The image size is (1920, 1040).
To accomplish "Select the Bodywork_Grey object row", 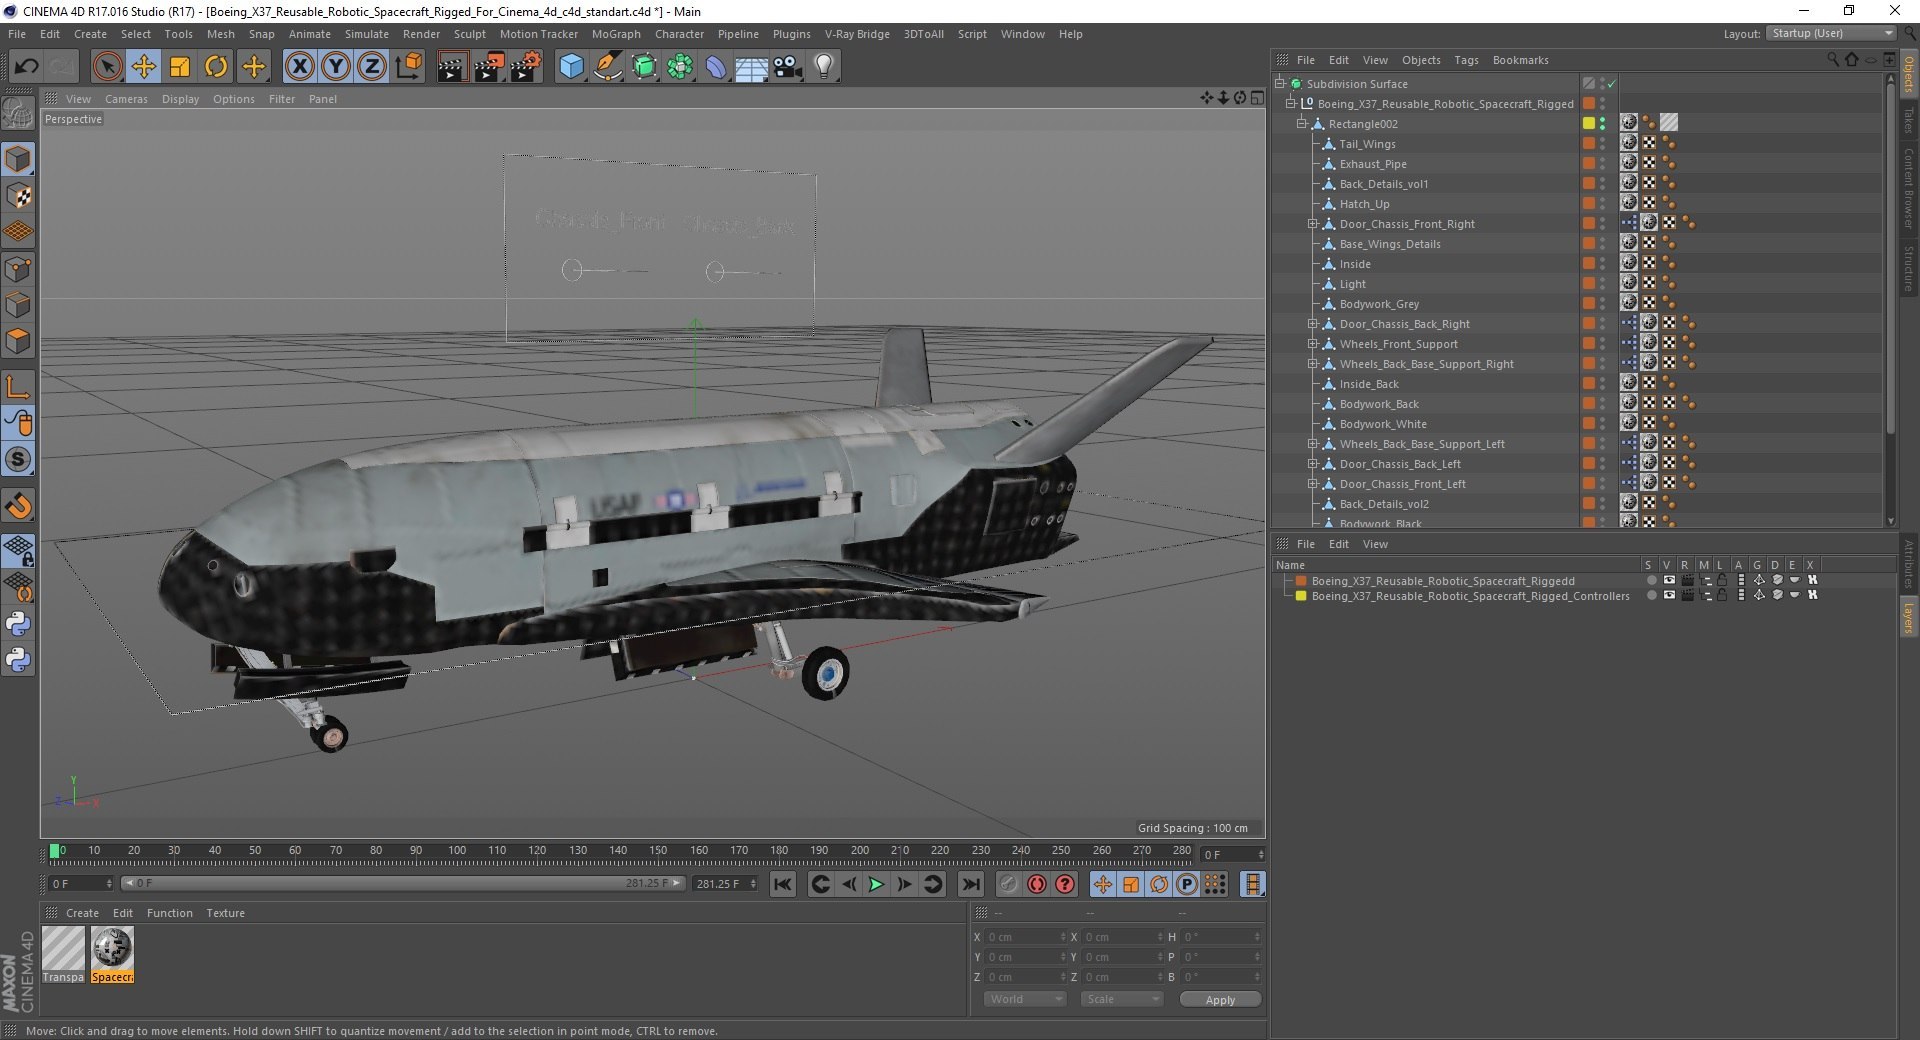I will click(1379, 304).
